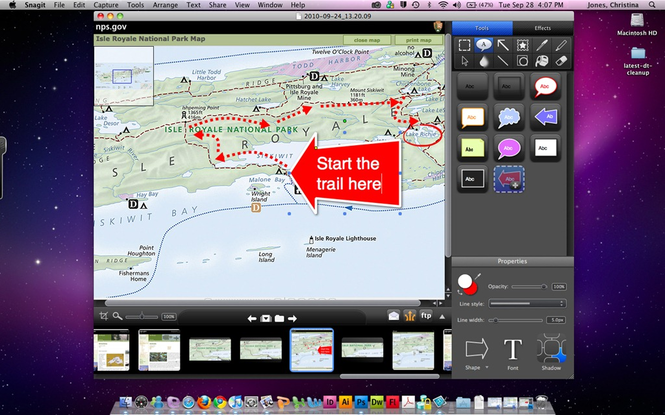The width and height of the screenshot is (665, 415).
Task: Choose the yellow sticky note callout style
Action: 472,148
